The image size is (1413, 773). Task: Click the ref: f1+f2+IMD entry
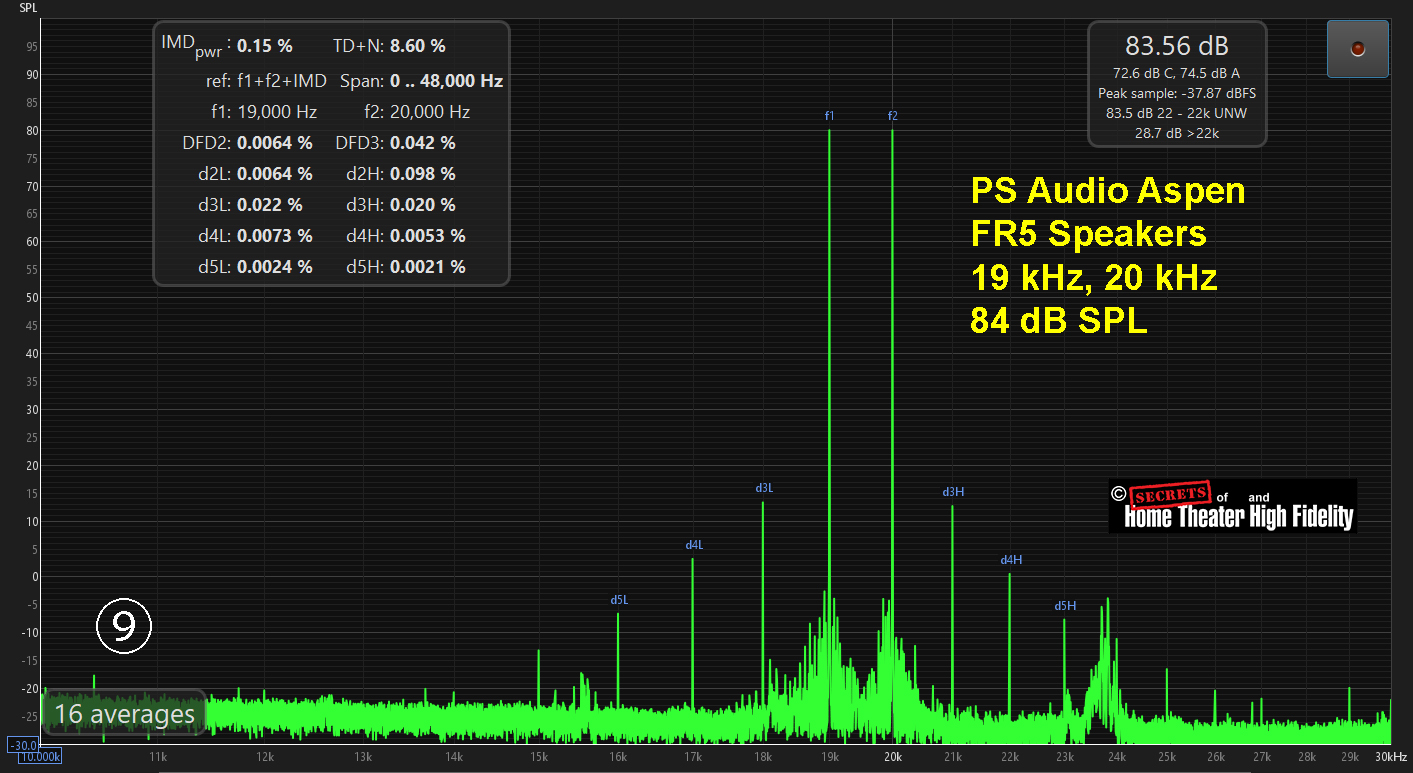click(x=266, y=81)
